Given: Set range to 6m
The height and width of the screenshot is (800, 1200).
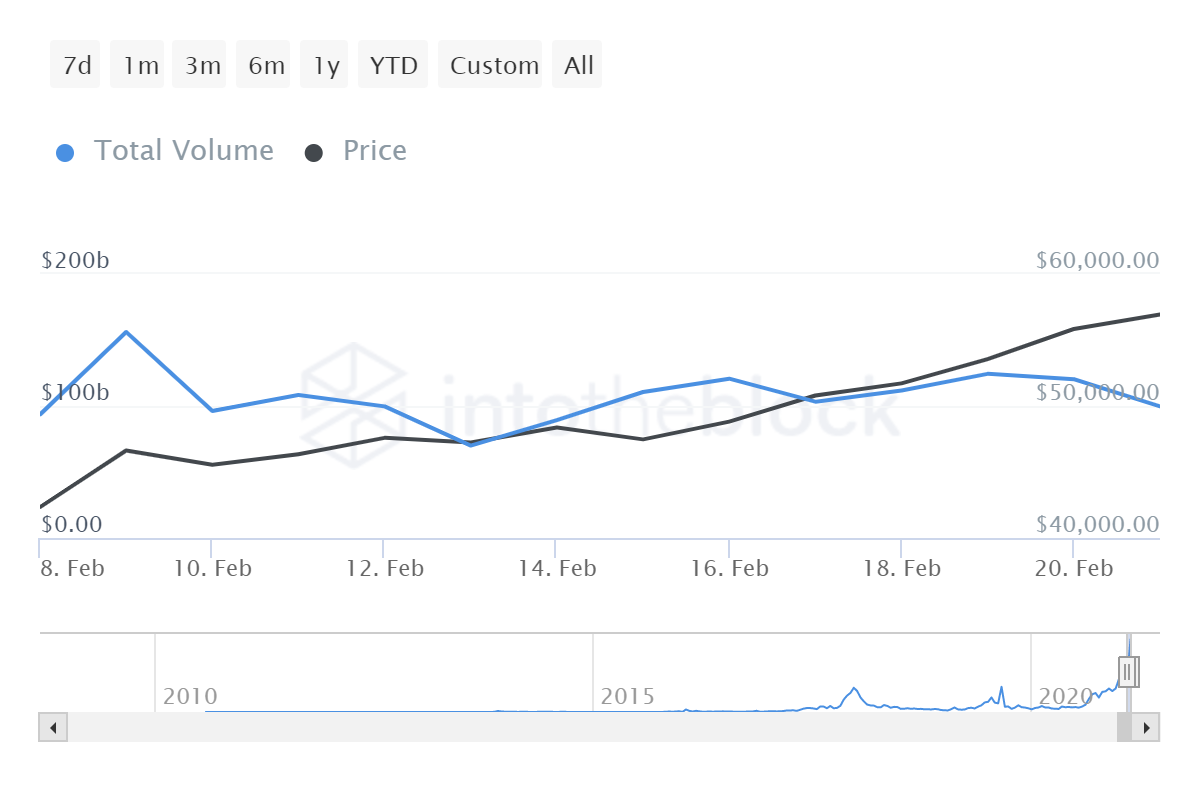Looking at the screenshot, I should pos(266,66).
